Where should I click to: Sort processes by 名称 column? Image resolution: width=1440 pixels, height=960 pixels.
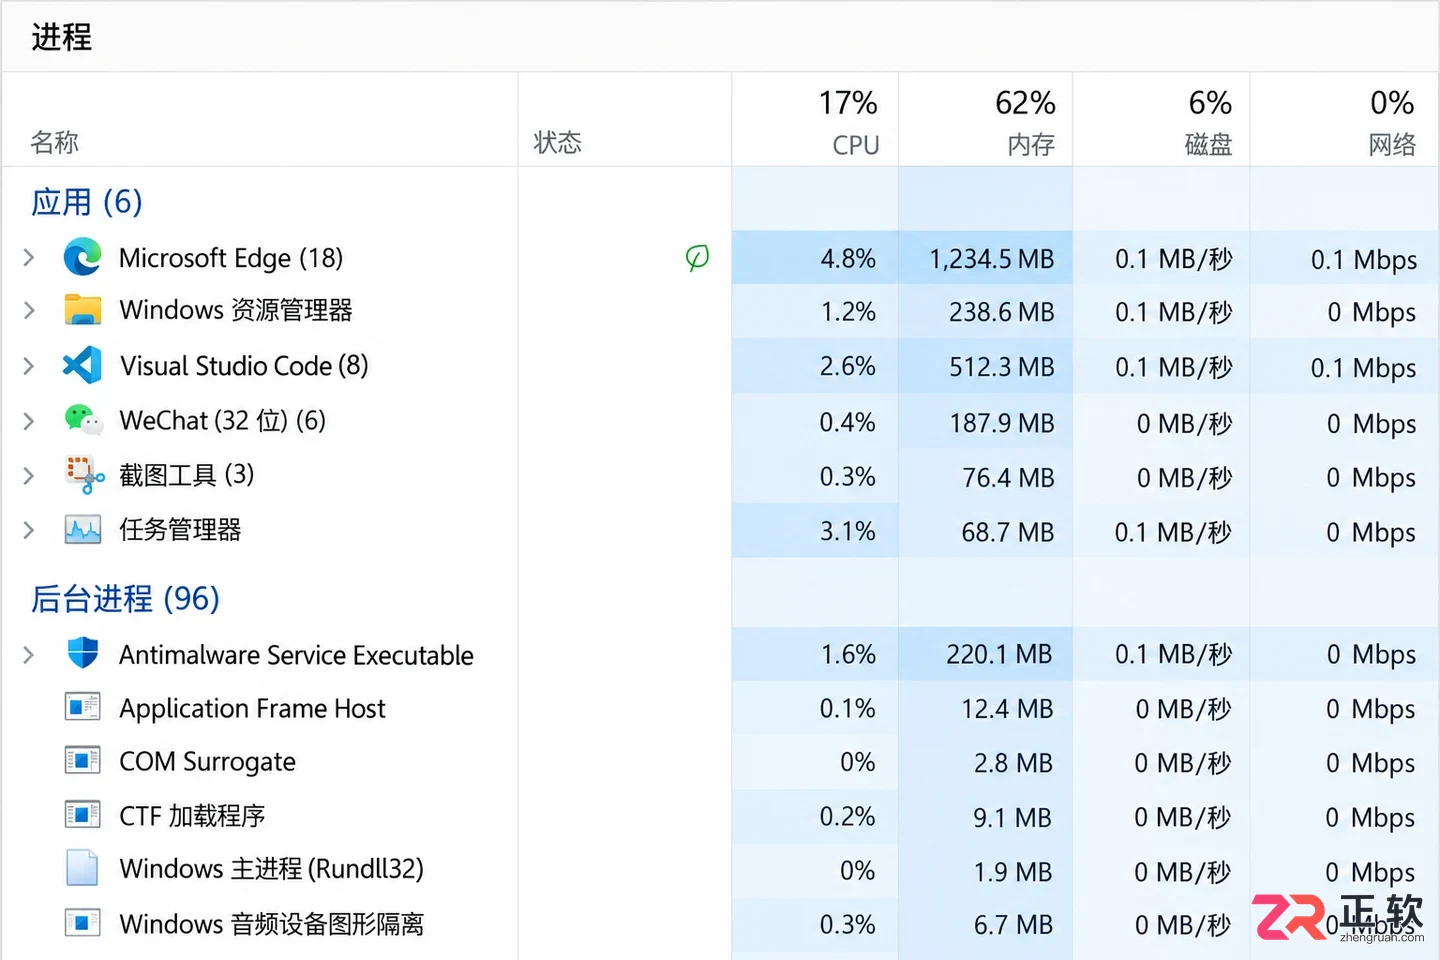(x=55, y=143)
